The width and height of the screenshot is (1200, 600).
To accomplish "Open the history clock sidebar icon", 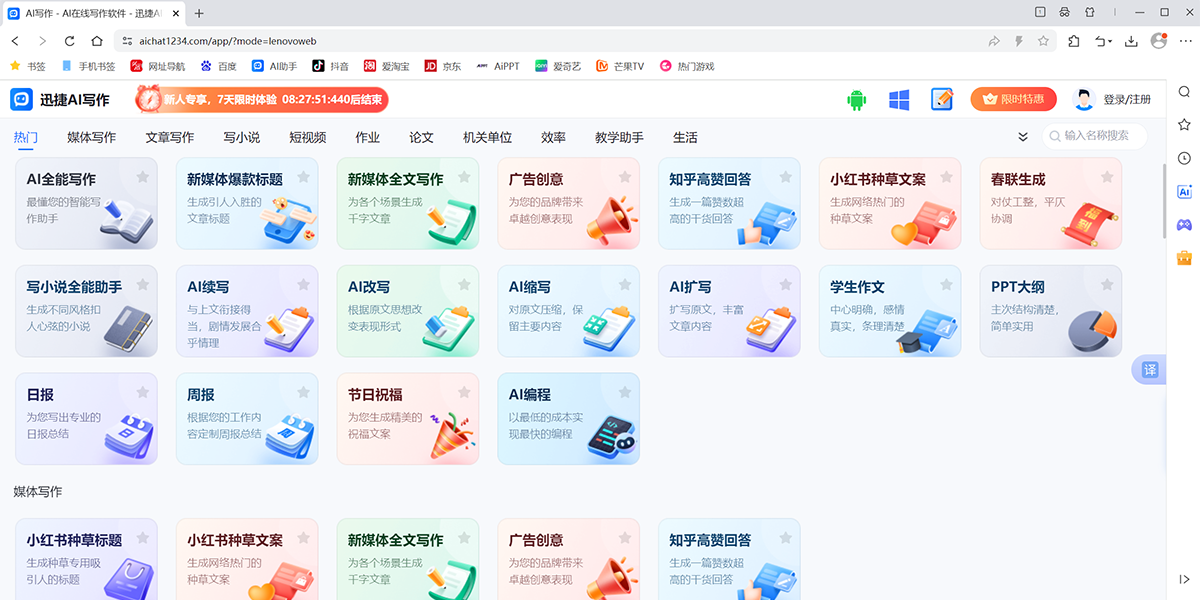I will pyautogui.click(x=1184, y=158).
